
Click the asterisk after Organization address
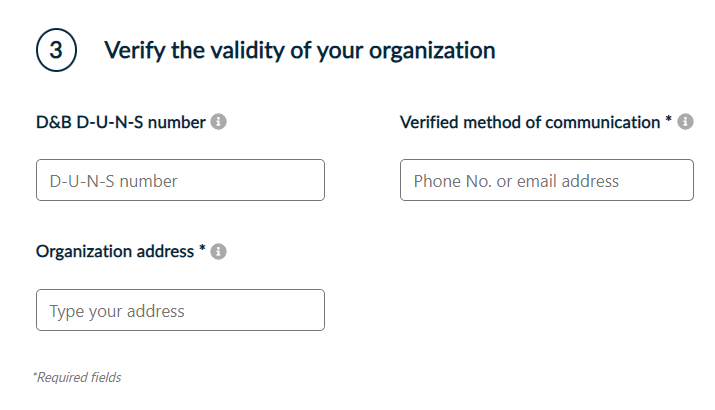202,251
